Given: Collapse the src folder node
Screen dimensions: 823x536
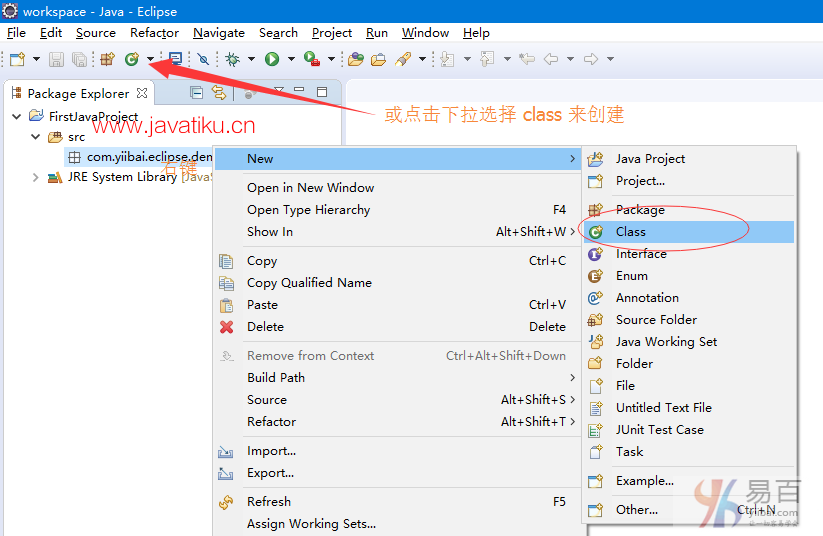Looking at the screenshot, I should tap(36, 137).
